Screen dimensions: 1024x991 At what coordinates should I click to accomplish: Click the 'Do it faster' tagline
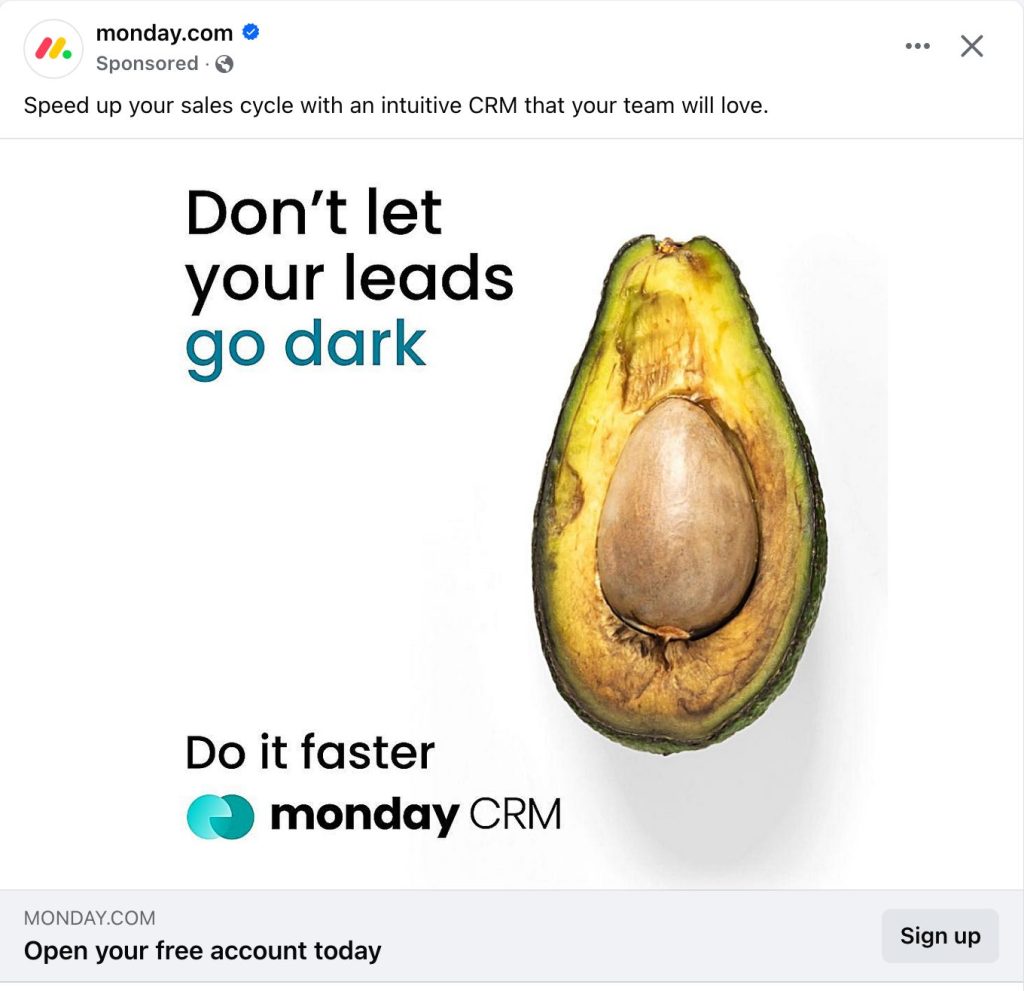(310, 752)
